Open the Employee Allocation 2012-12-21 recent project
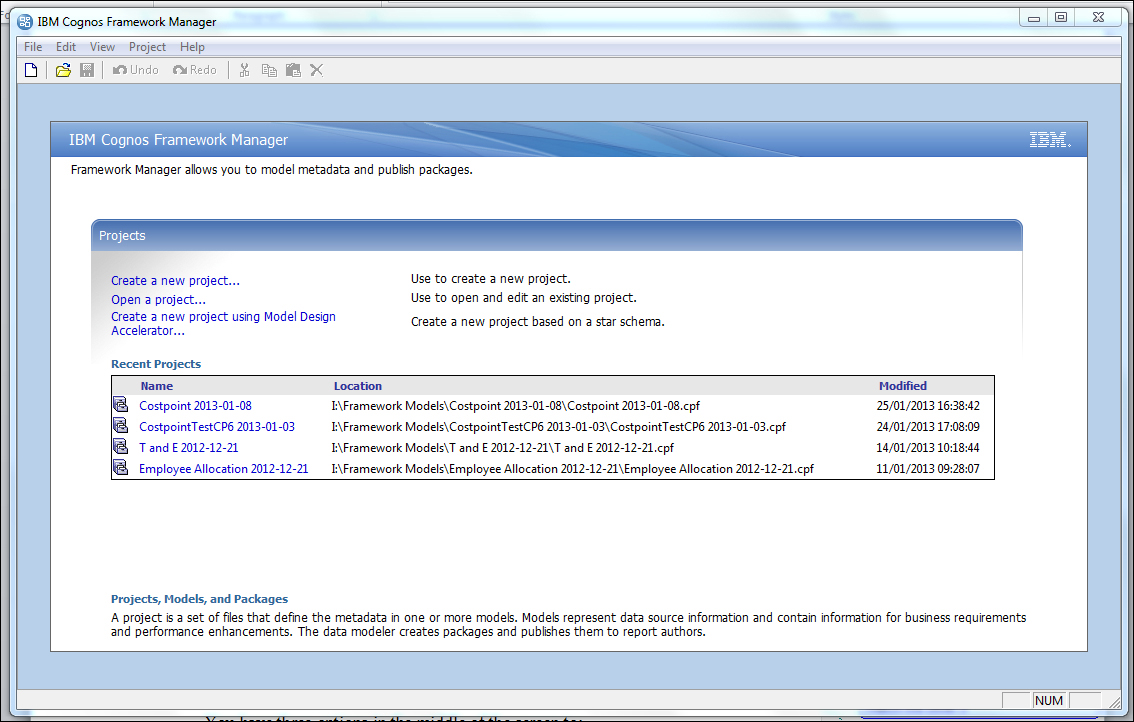Screen dimensions: 1134x722 [223, 469]
